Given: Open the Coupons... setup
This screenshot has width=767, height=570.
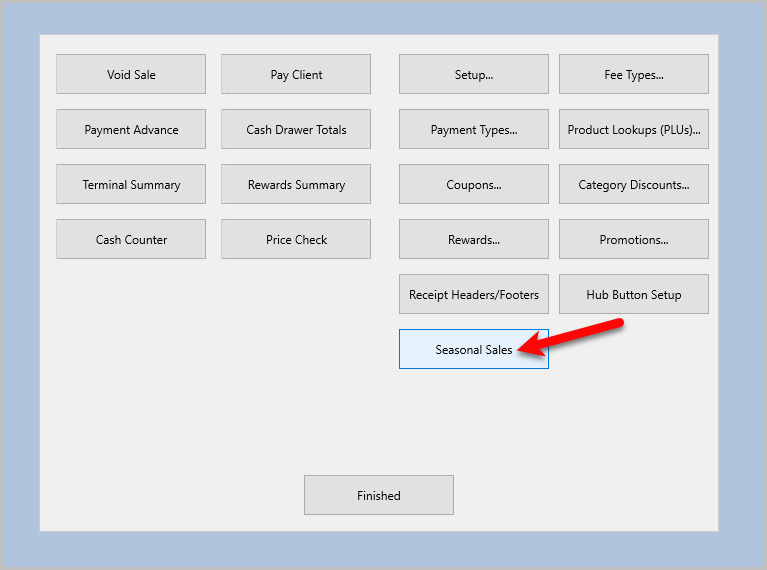Looking at the screenshot, I should 474,184.
